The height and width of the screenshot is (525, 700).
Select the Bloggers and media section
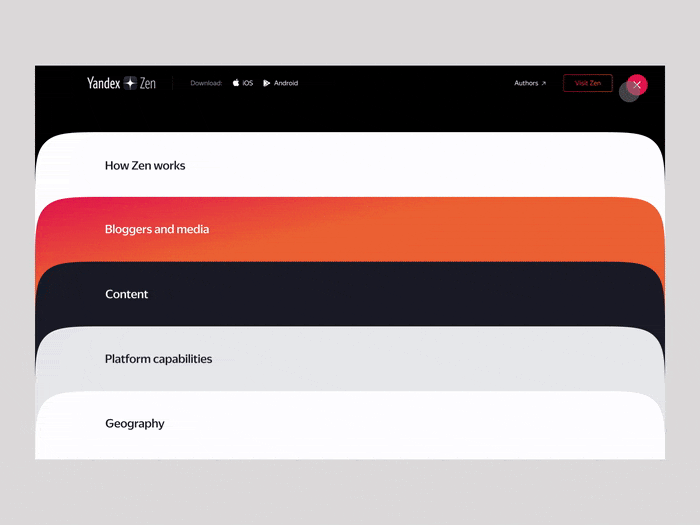tap(350, 229)
